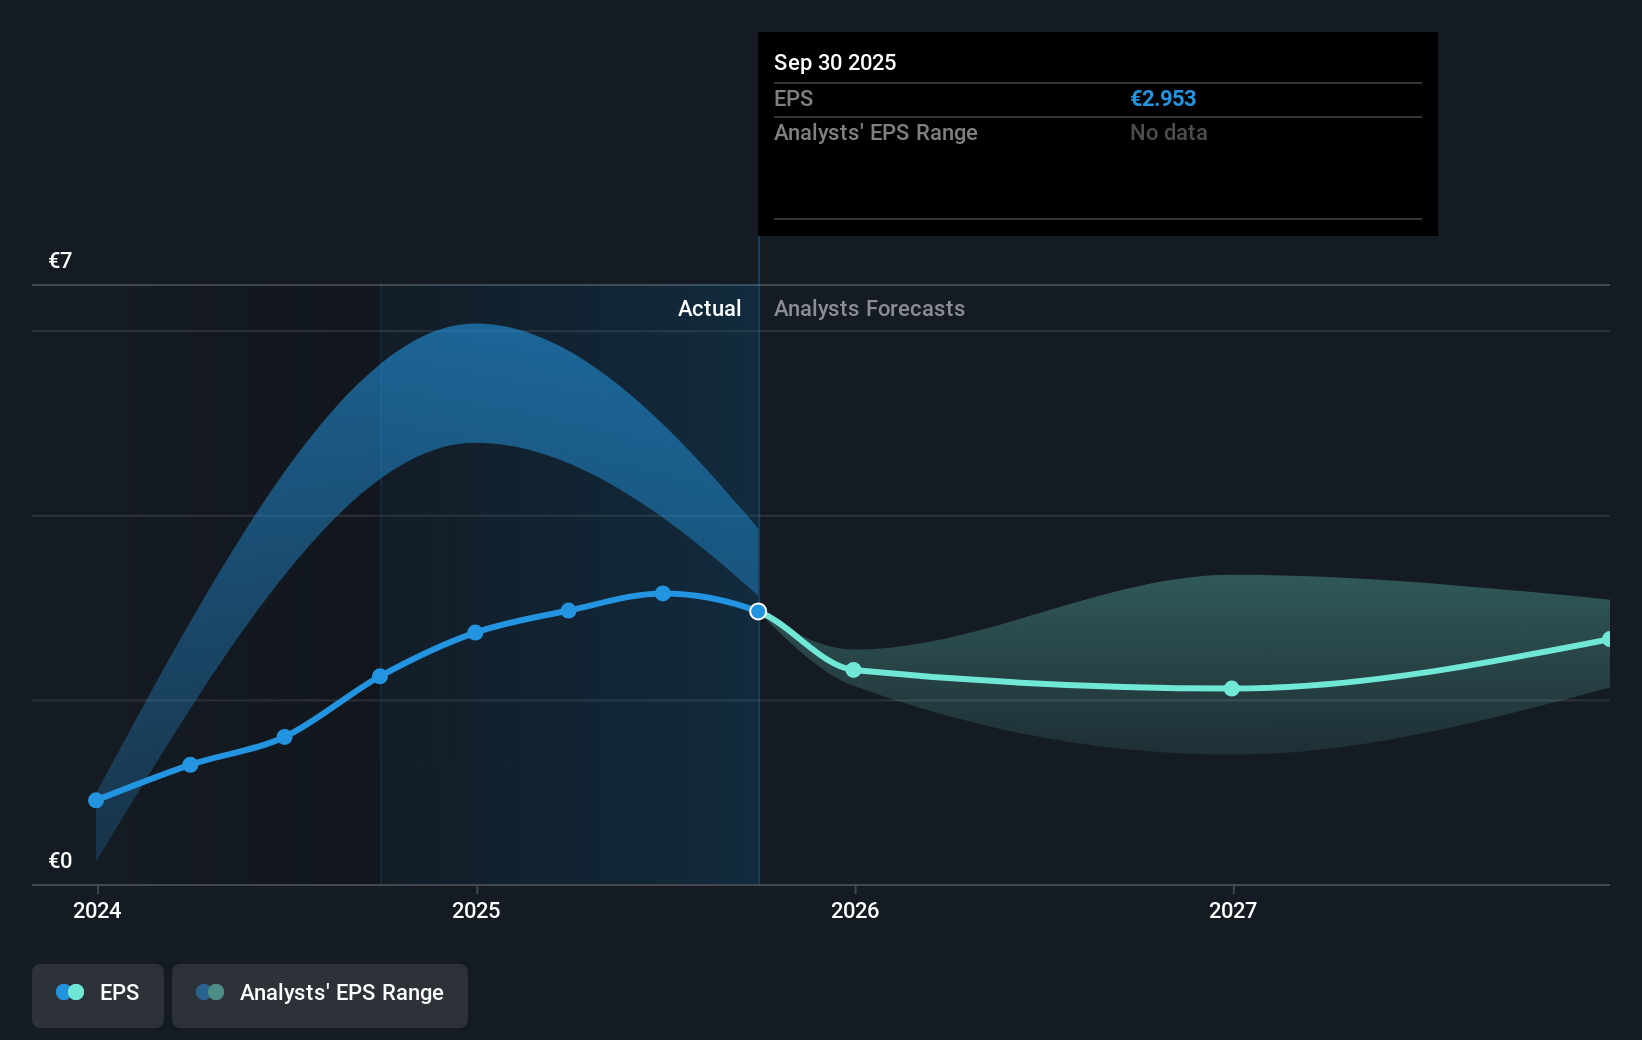Select the highlighted Sep 30 2025 data point
This screenshot has width=1642, height=1040.
[758, 611]
